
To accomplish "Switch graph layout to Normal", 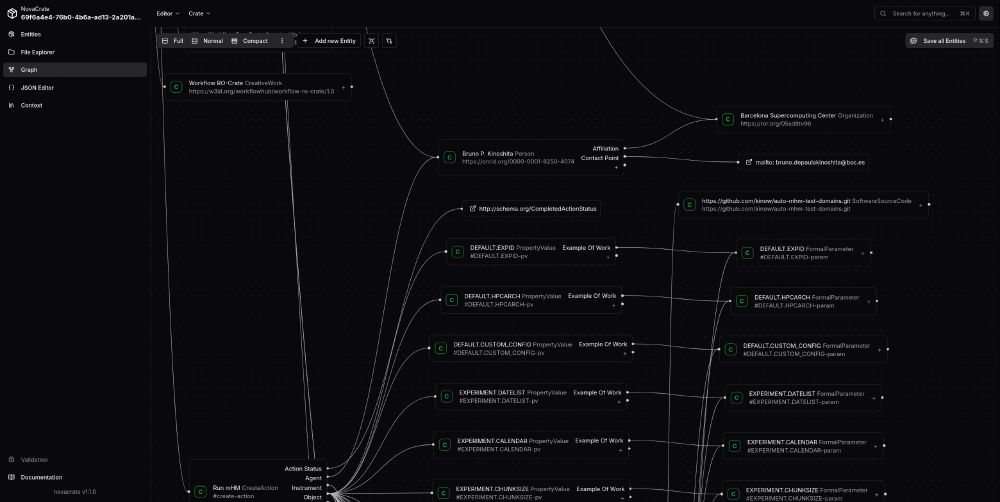I will (x=207, y=41).
